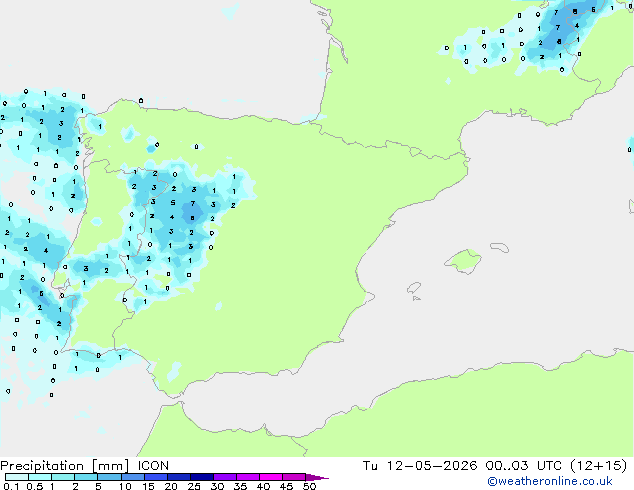Click the 45–50 mm legend color swatch
This screenshot has height=490, width=634.
294,477
